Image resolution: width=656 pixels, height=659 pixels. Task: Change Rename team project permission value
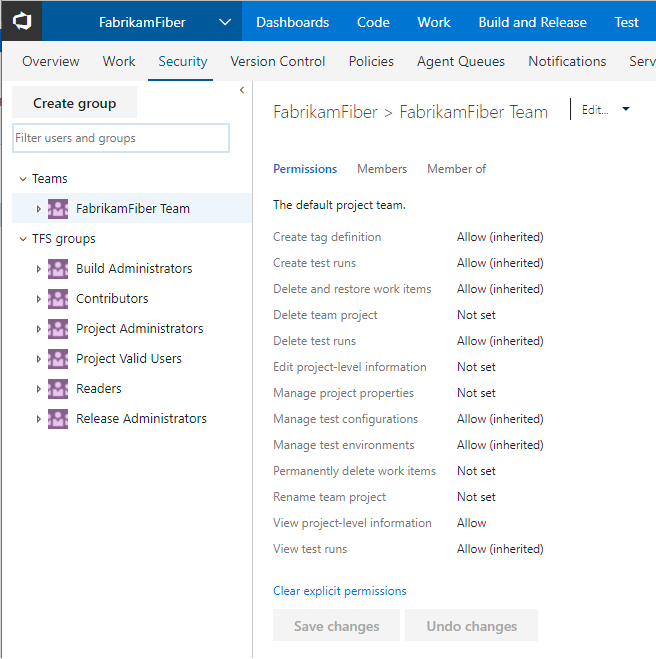coord(476,497)
